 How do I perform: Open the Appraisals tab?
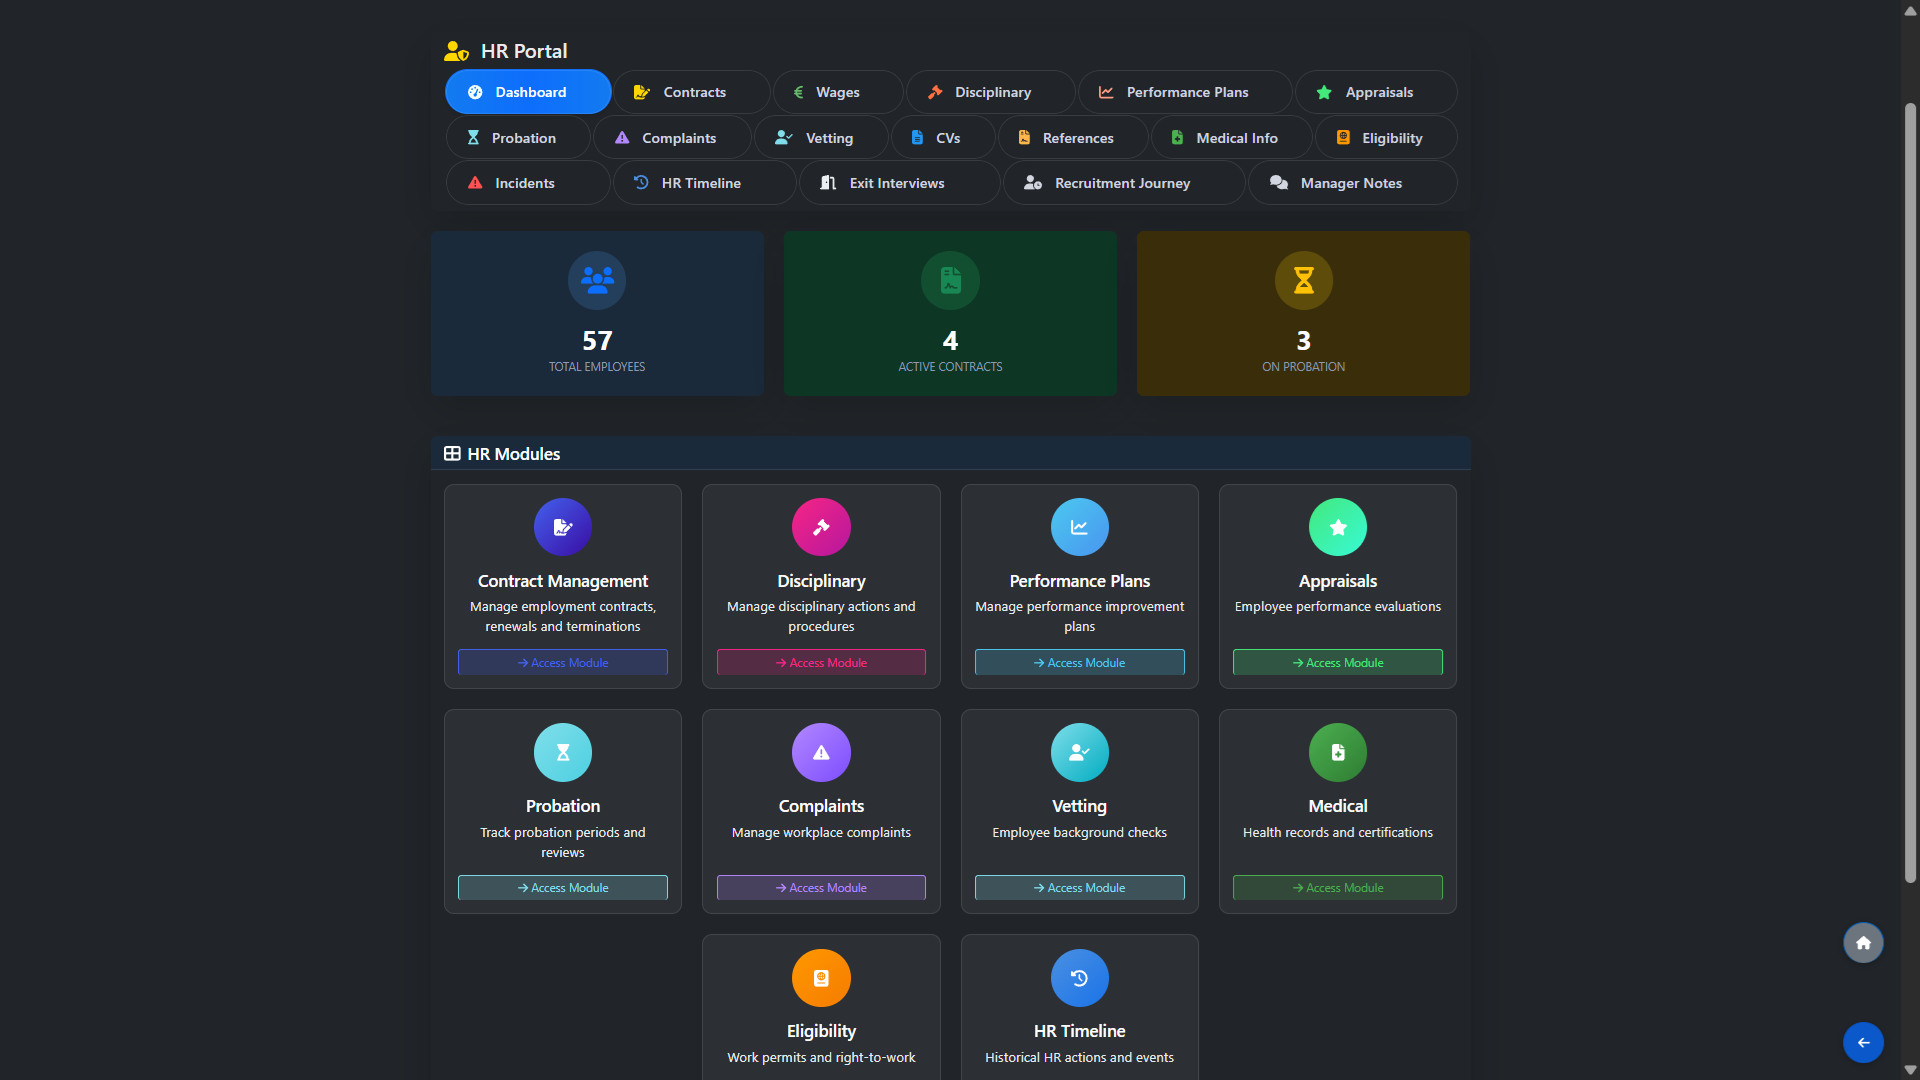1376,92
